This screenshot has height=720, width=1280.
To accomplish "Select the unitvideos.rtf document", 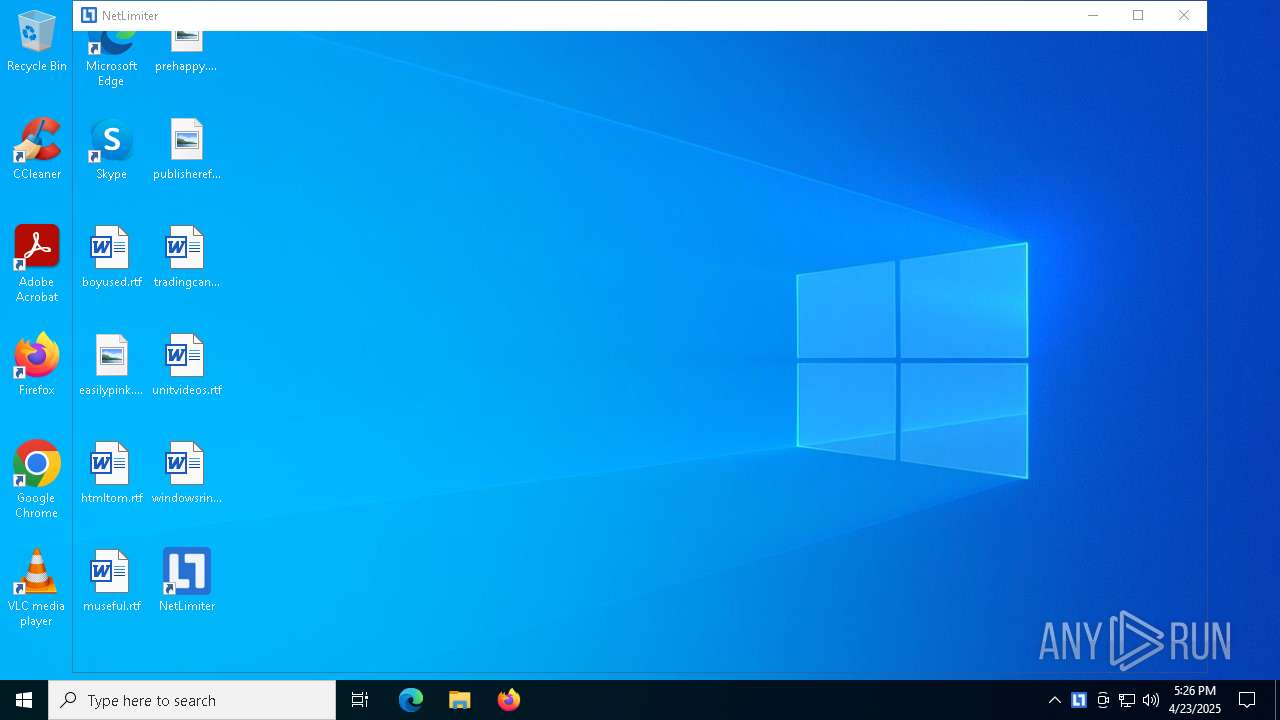I will (186, 366).
